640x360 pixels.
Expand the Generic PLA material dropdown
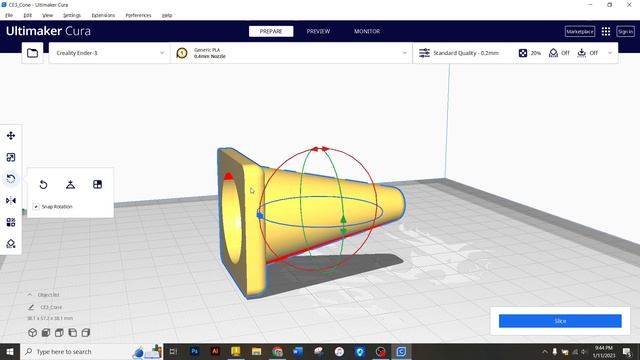291,53
